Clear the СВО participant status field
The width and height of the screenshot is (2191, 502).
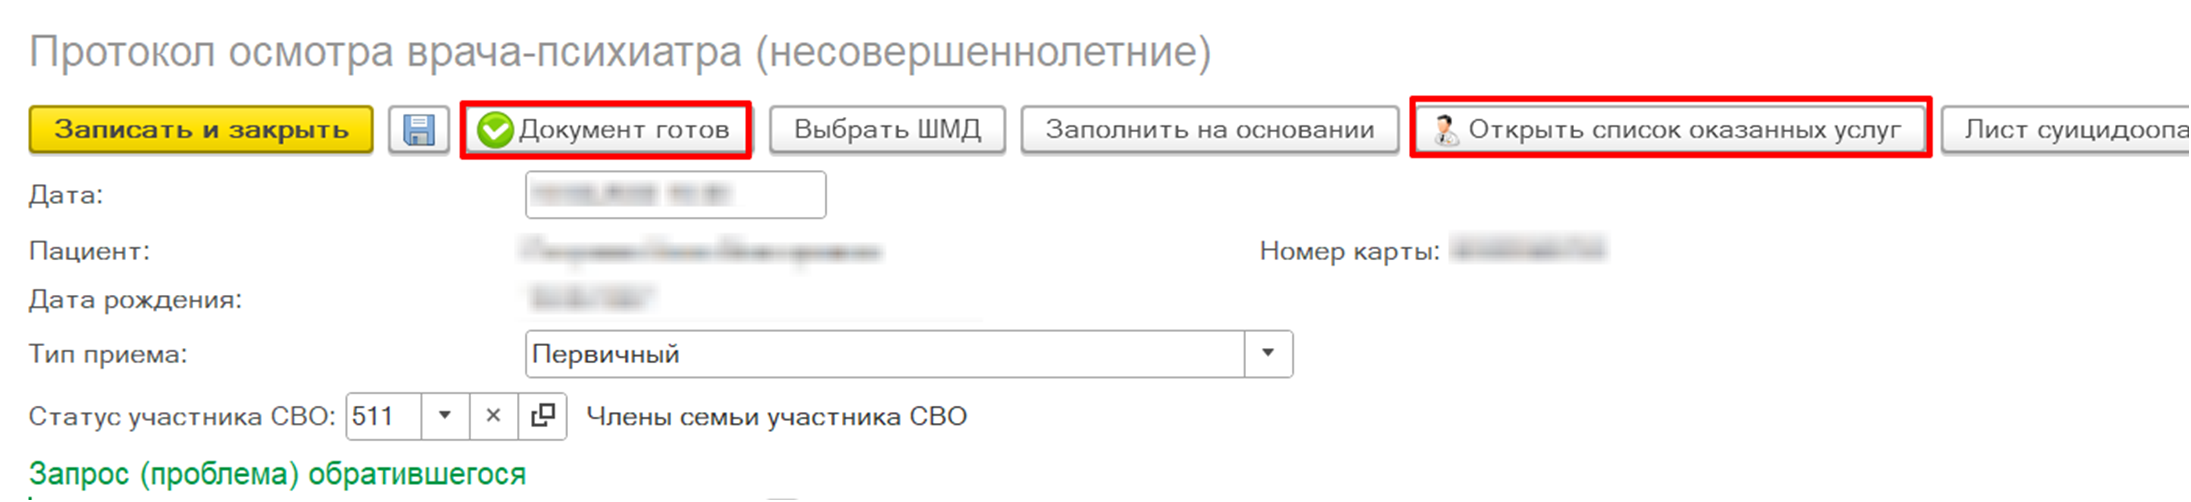493,416
